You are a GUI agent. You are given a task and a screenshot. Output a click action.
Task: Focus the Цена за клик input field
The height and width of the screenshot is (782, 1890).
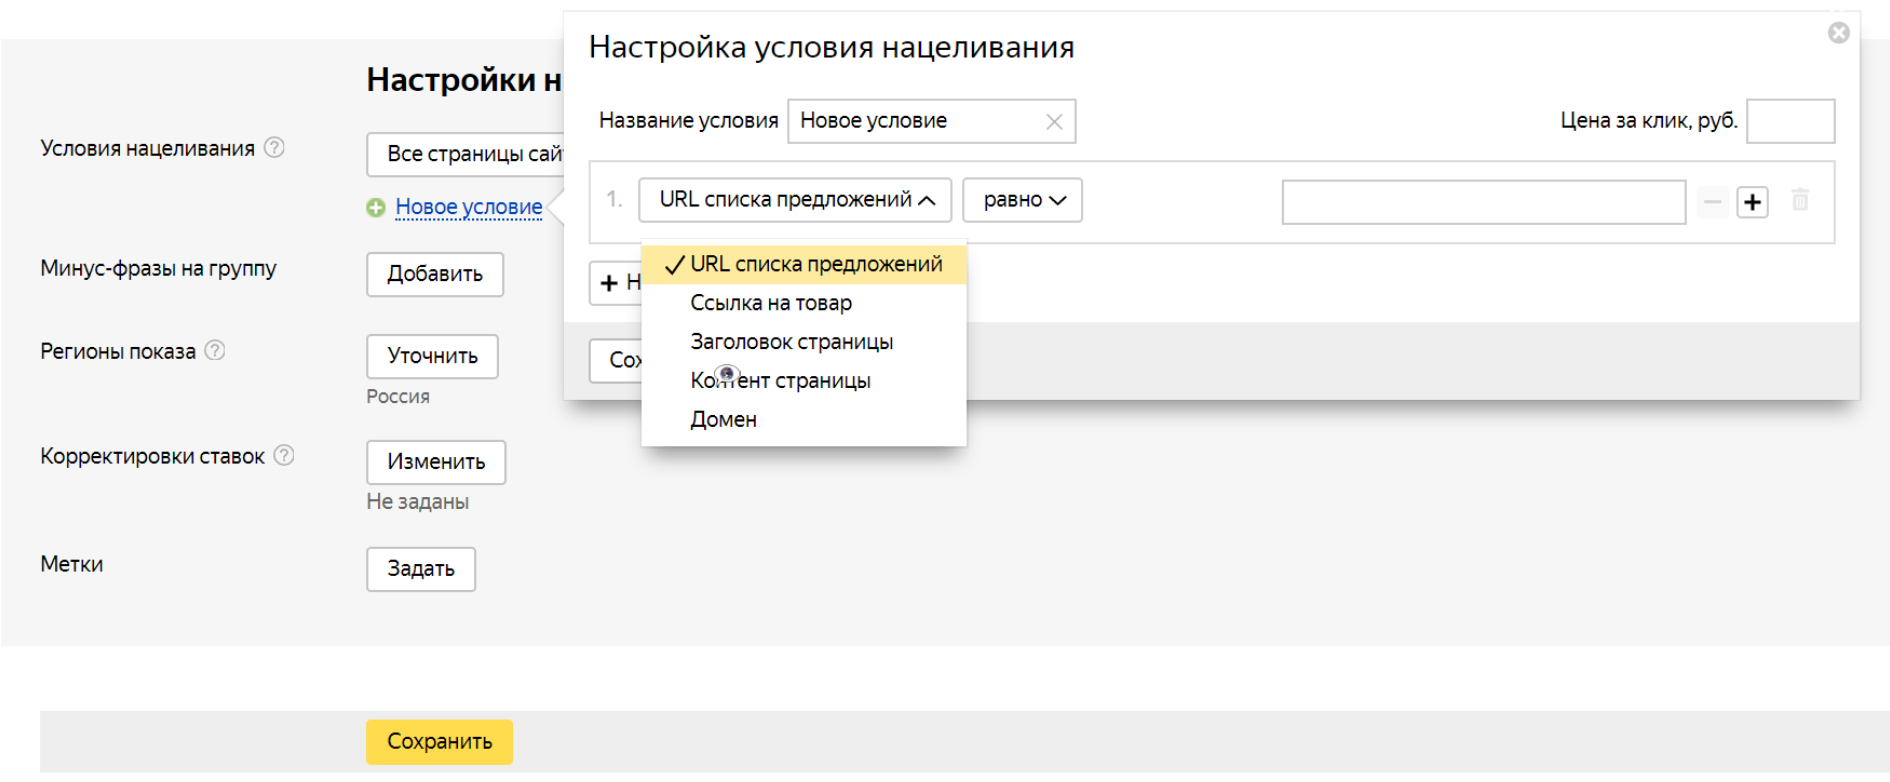click(1790, 121)
